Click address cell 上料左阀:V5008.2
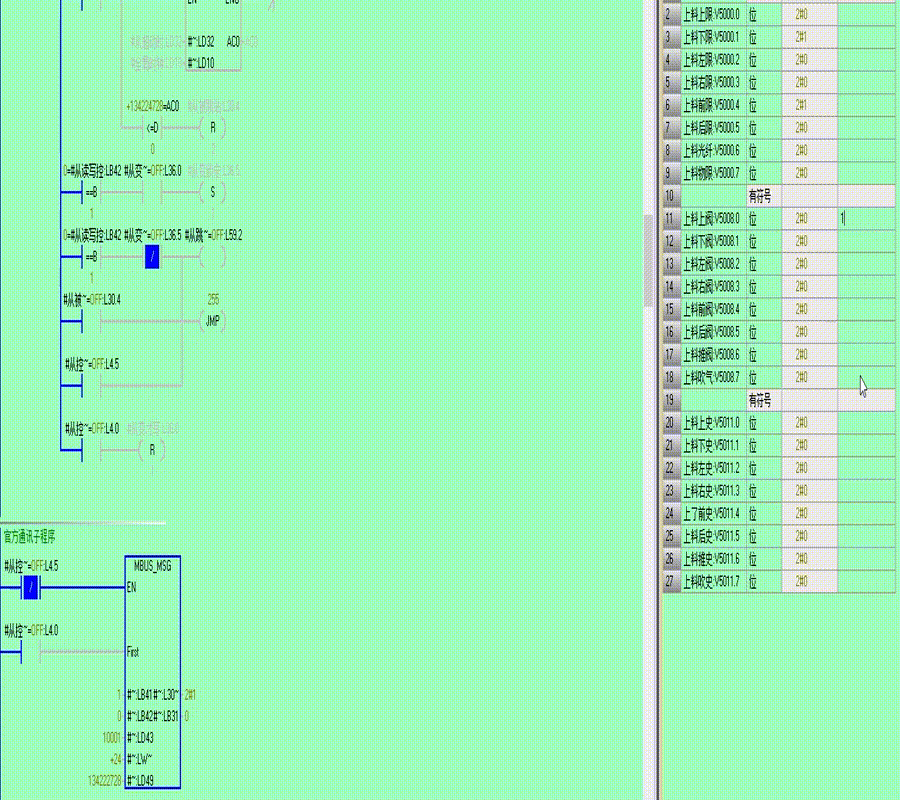This screenshot has height=800, width=900. pyautogui.click(x=713, y=264)
